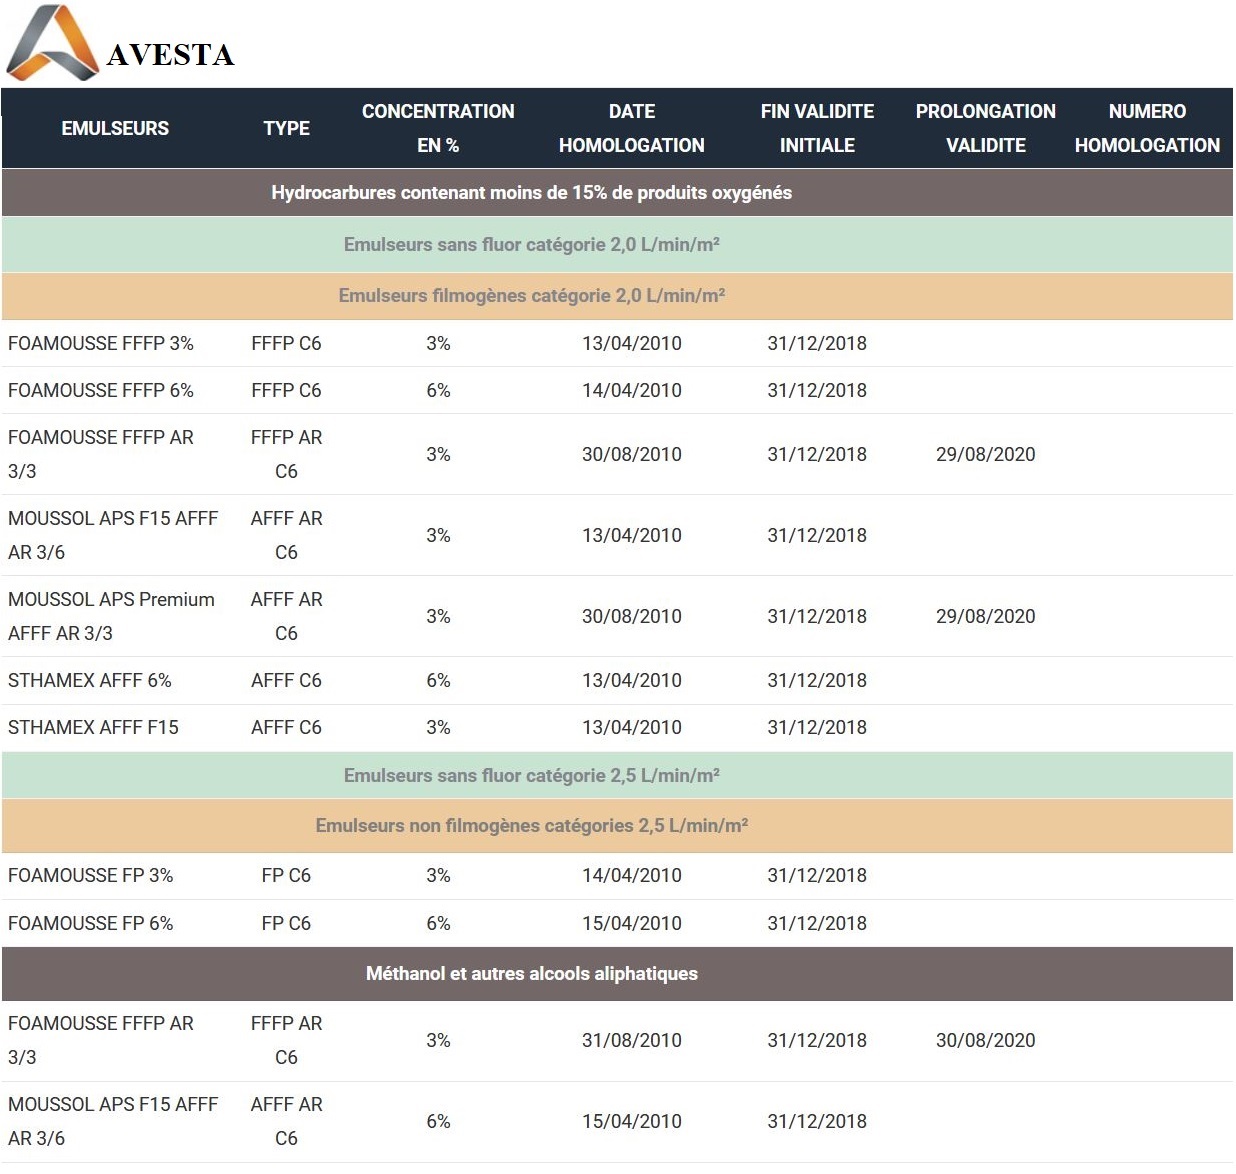The image size is (1236, 1174).
Task: Click the NUMERO HOMOLOGATION column header
Action: [1147, 128]
